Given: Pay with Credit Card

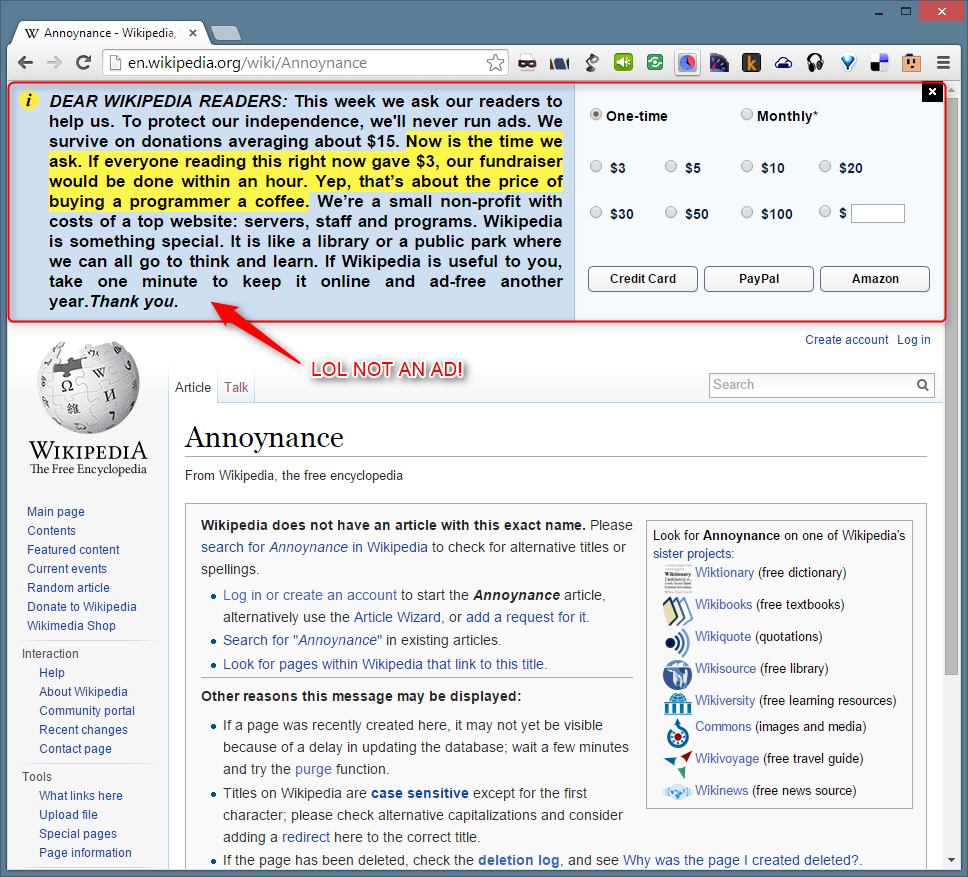Looking at the screenshot, I should pyautogui.click(x=643, y=279).
